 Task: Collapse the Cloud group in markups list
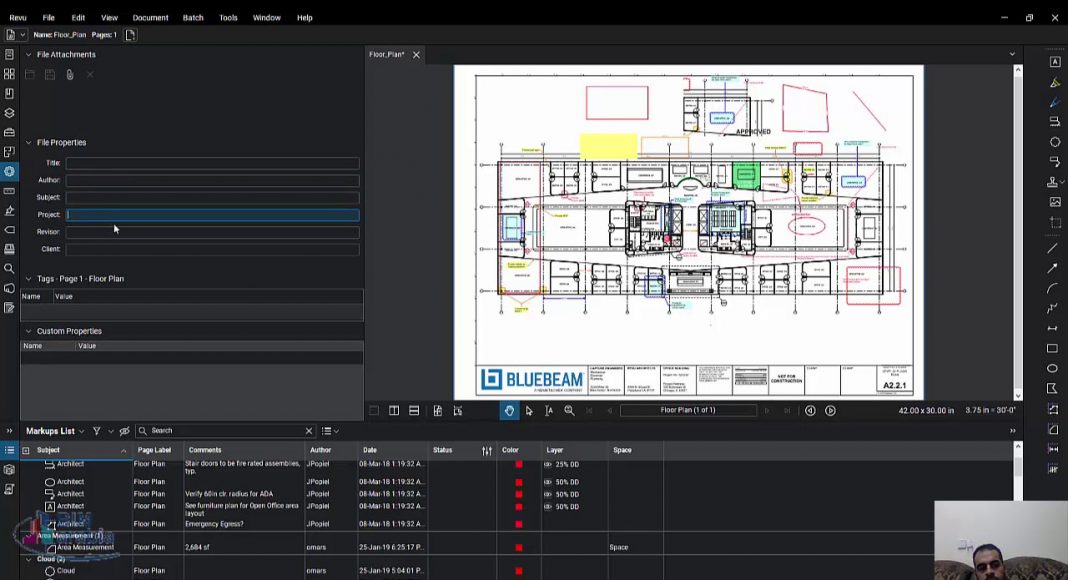[28, 559]
